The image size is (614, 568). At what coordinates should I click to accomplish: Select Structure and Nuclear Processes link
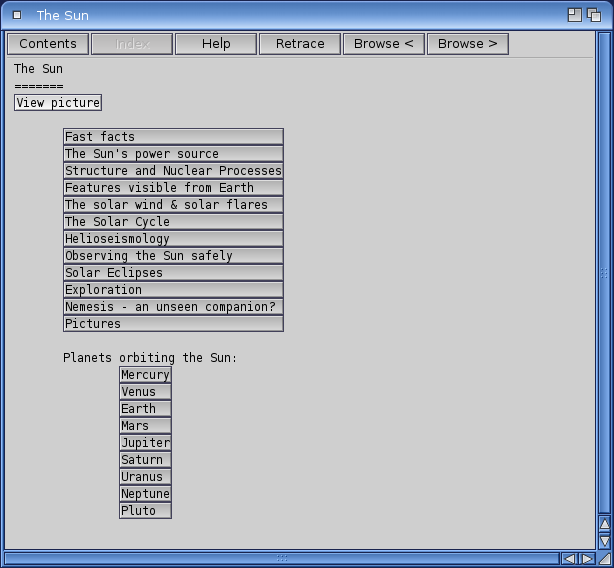pos(173,171)
